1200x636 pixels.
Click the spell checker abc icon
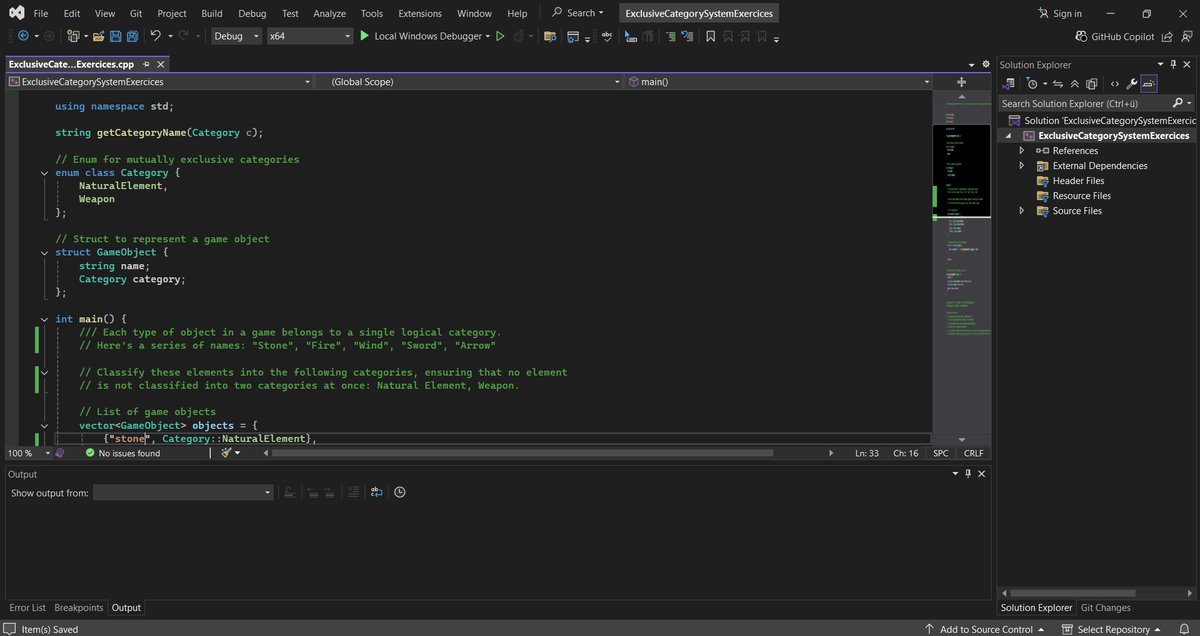pyautogui.click(x=606, y=36)
